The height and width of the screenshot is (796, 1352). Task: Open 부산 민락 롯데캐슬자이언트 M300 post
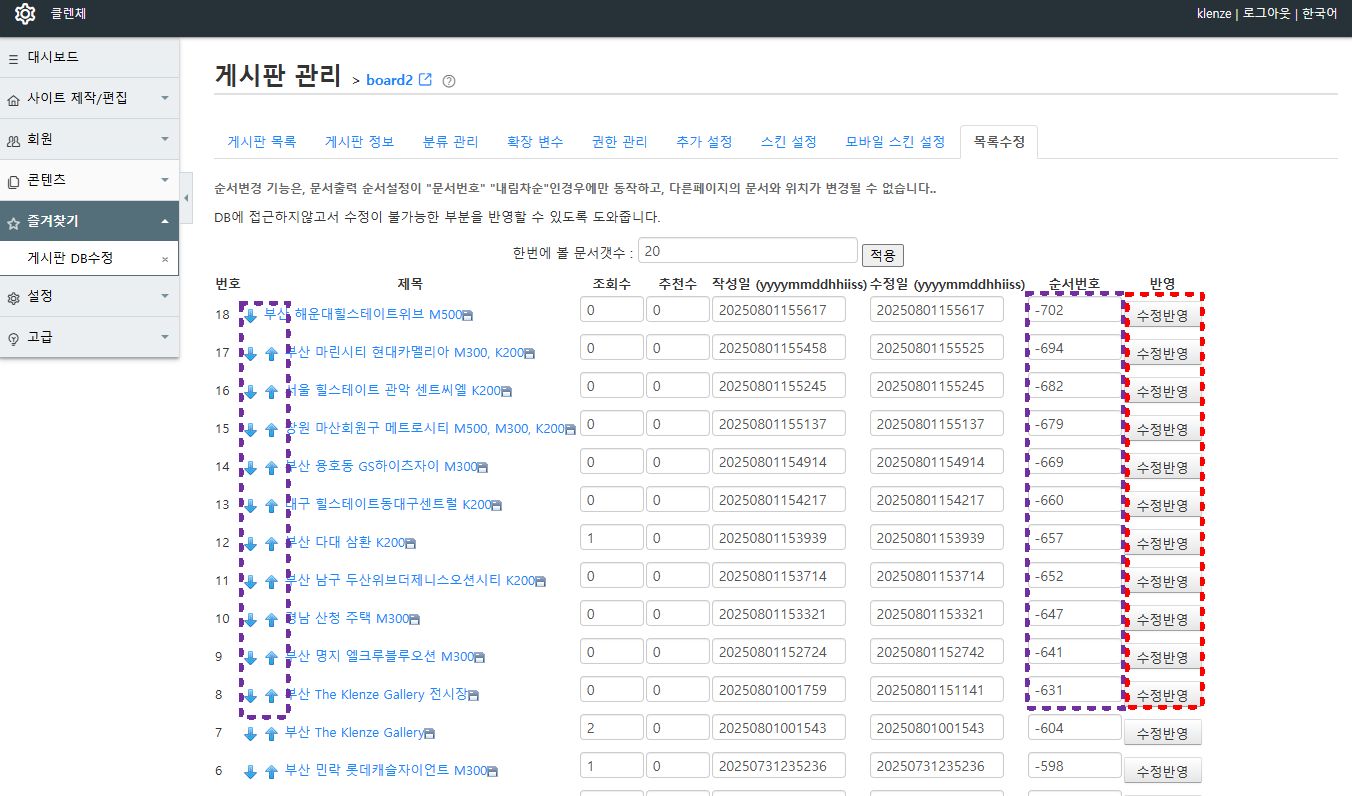click(x=386, y=770)
